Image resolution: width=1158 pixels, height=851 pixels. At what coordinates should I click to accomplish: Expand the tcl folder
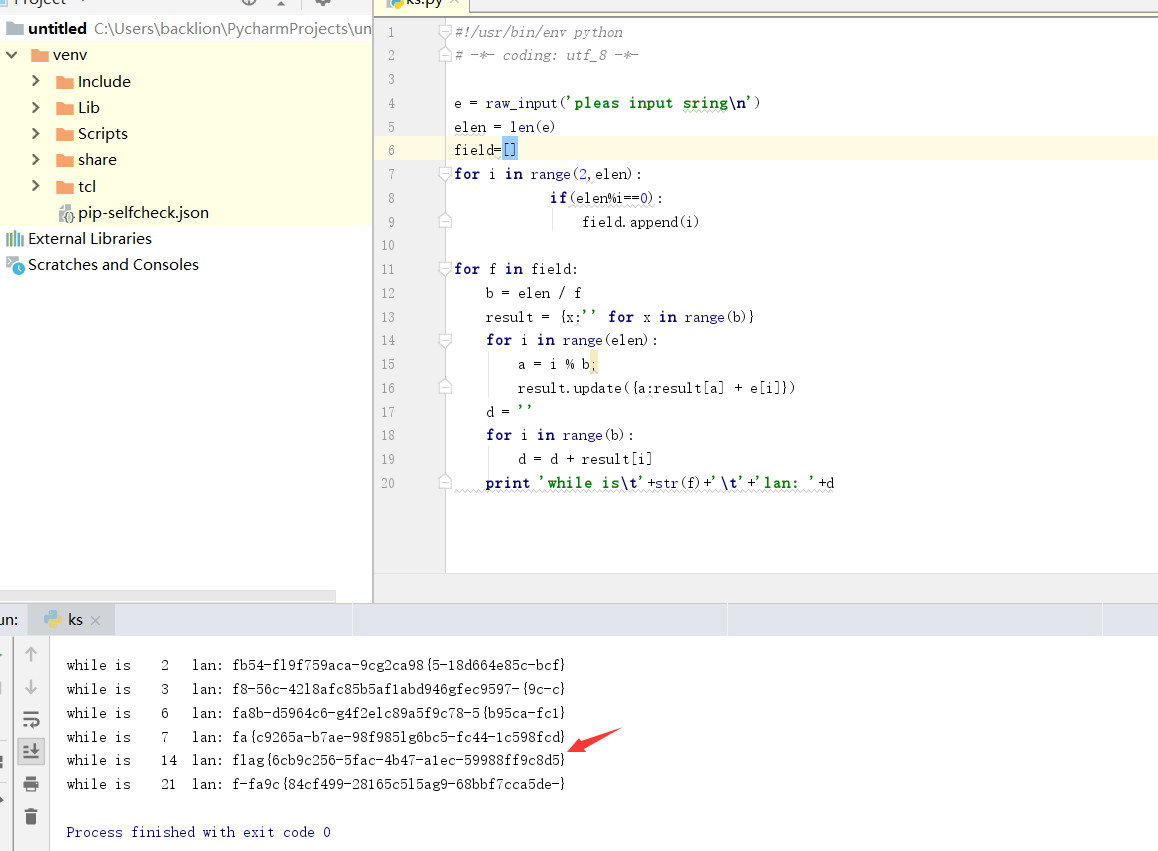click(35, 185)
